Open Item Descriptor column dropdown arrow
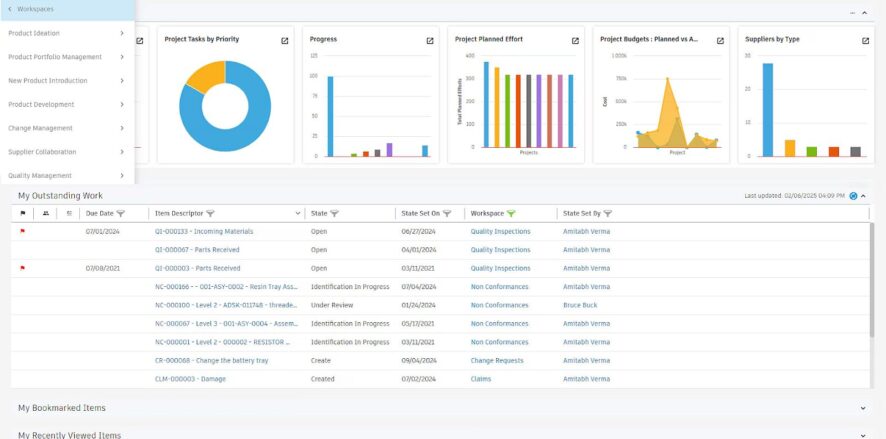 298,214
